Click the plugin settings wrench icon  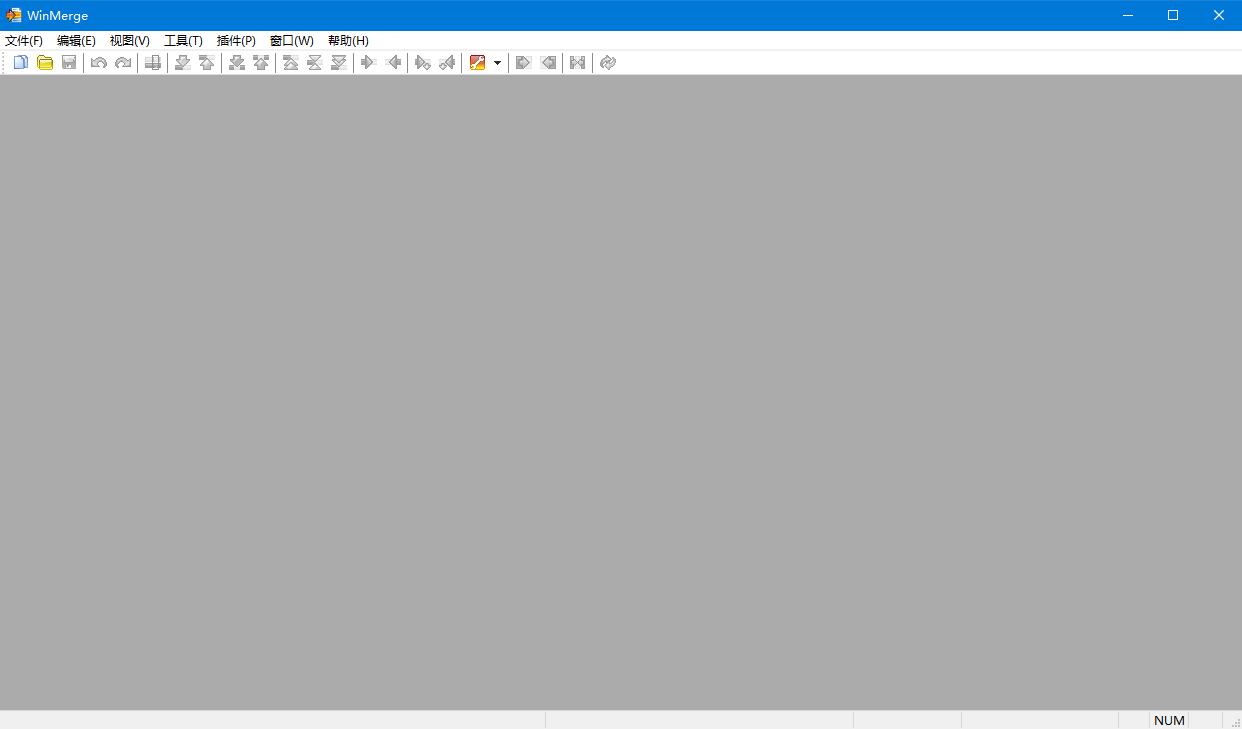click(x=478, y=62)
